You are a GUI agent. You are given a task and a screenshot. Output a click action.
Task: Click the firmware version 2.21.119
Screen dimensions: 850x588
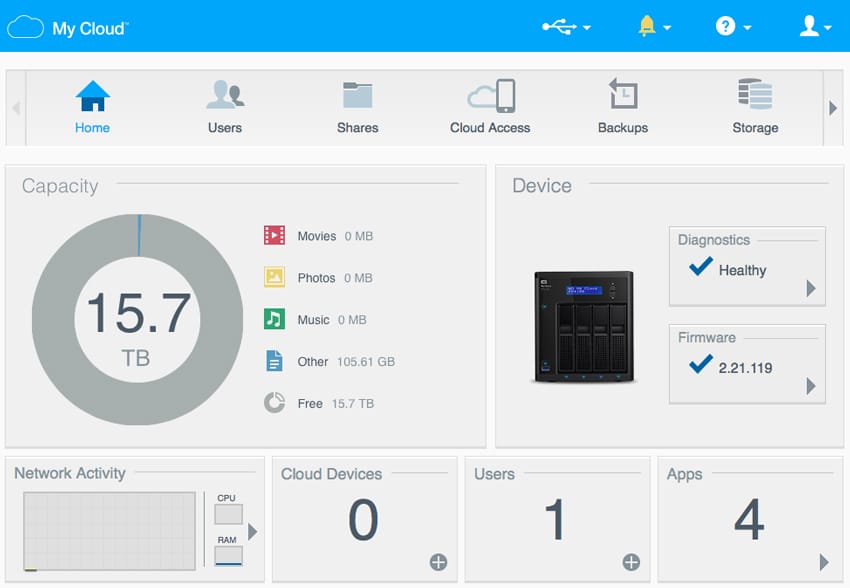tap(745, 368)
